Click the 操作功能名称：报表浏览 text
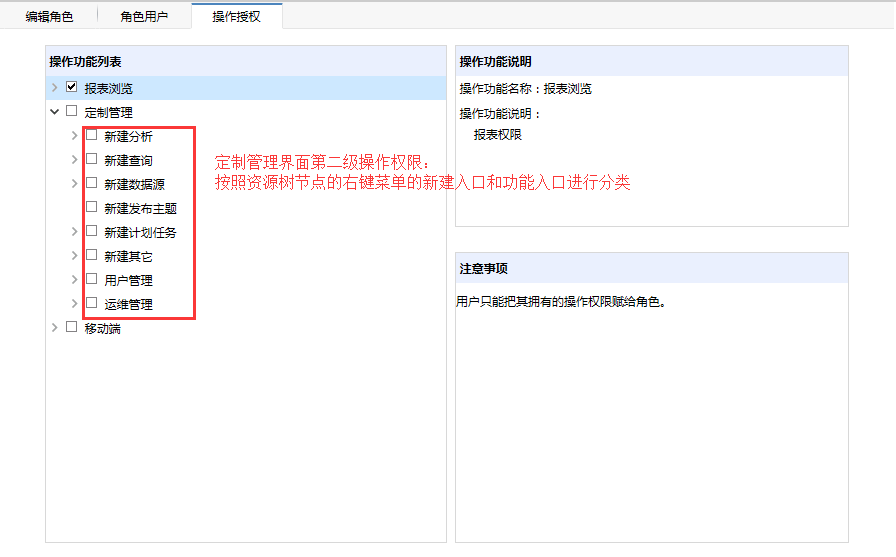 click(x=526, y=89)
